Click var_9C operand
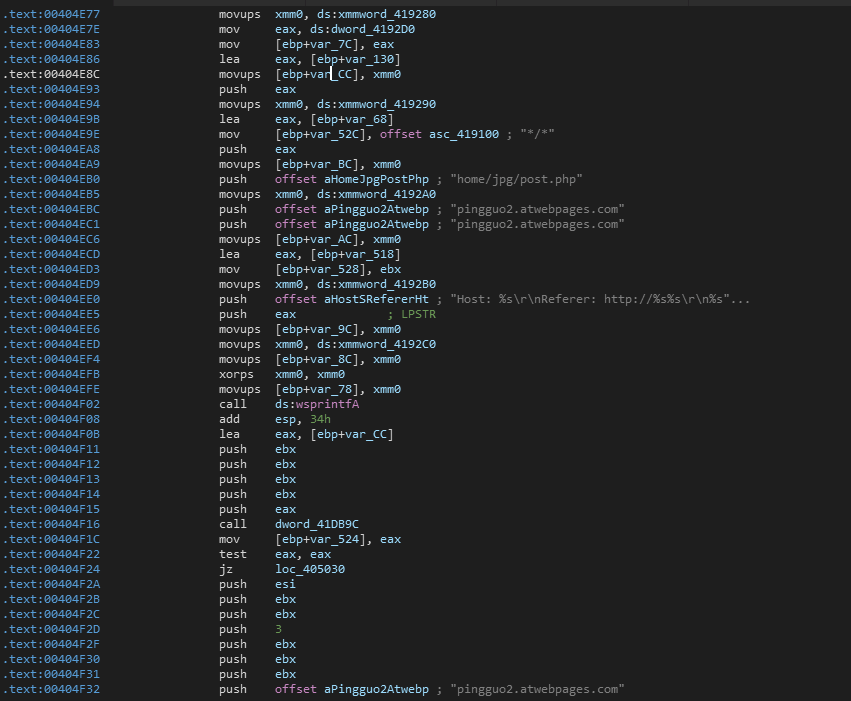851x701 pixels. (x=332, y=329)
